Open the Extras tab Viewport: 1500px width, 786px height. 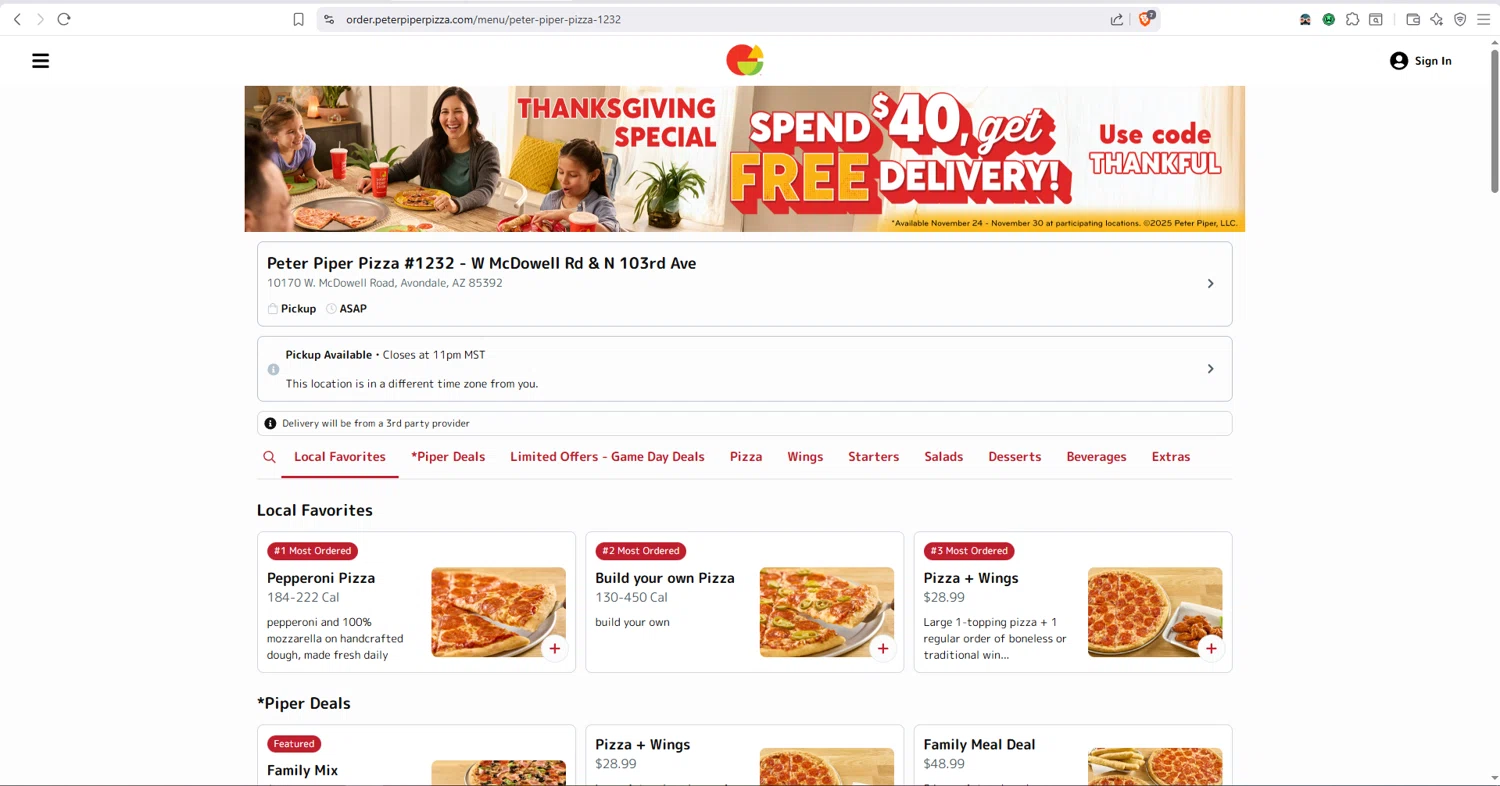[x=1171, y=457]
